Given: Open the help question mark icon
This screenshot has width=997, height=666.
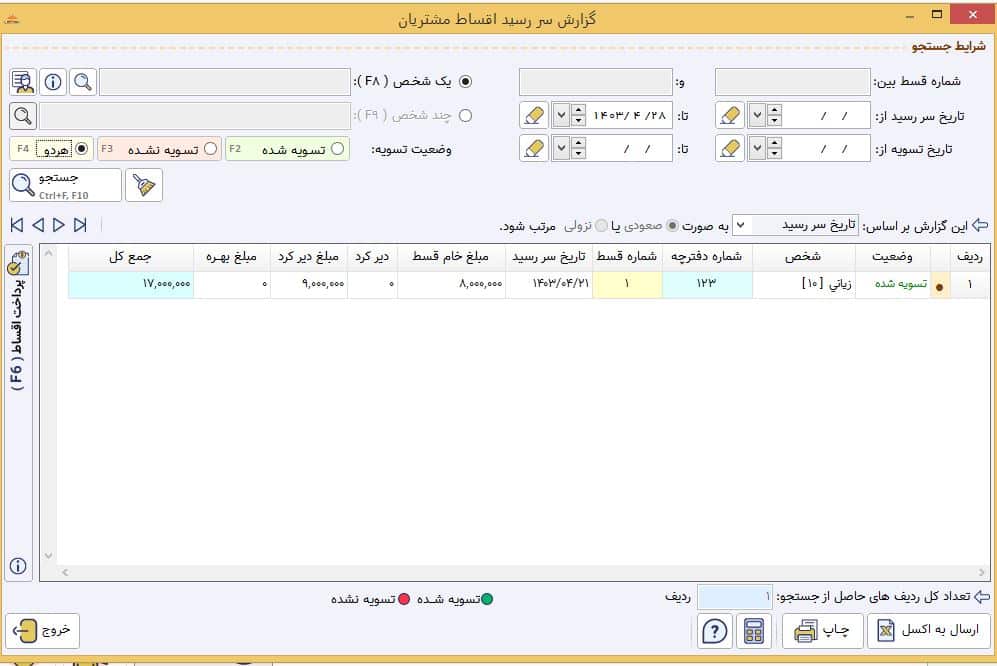Looking at the screenshot, I should click(715, 631).
